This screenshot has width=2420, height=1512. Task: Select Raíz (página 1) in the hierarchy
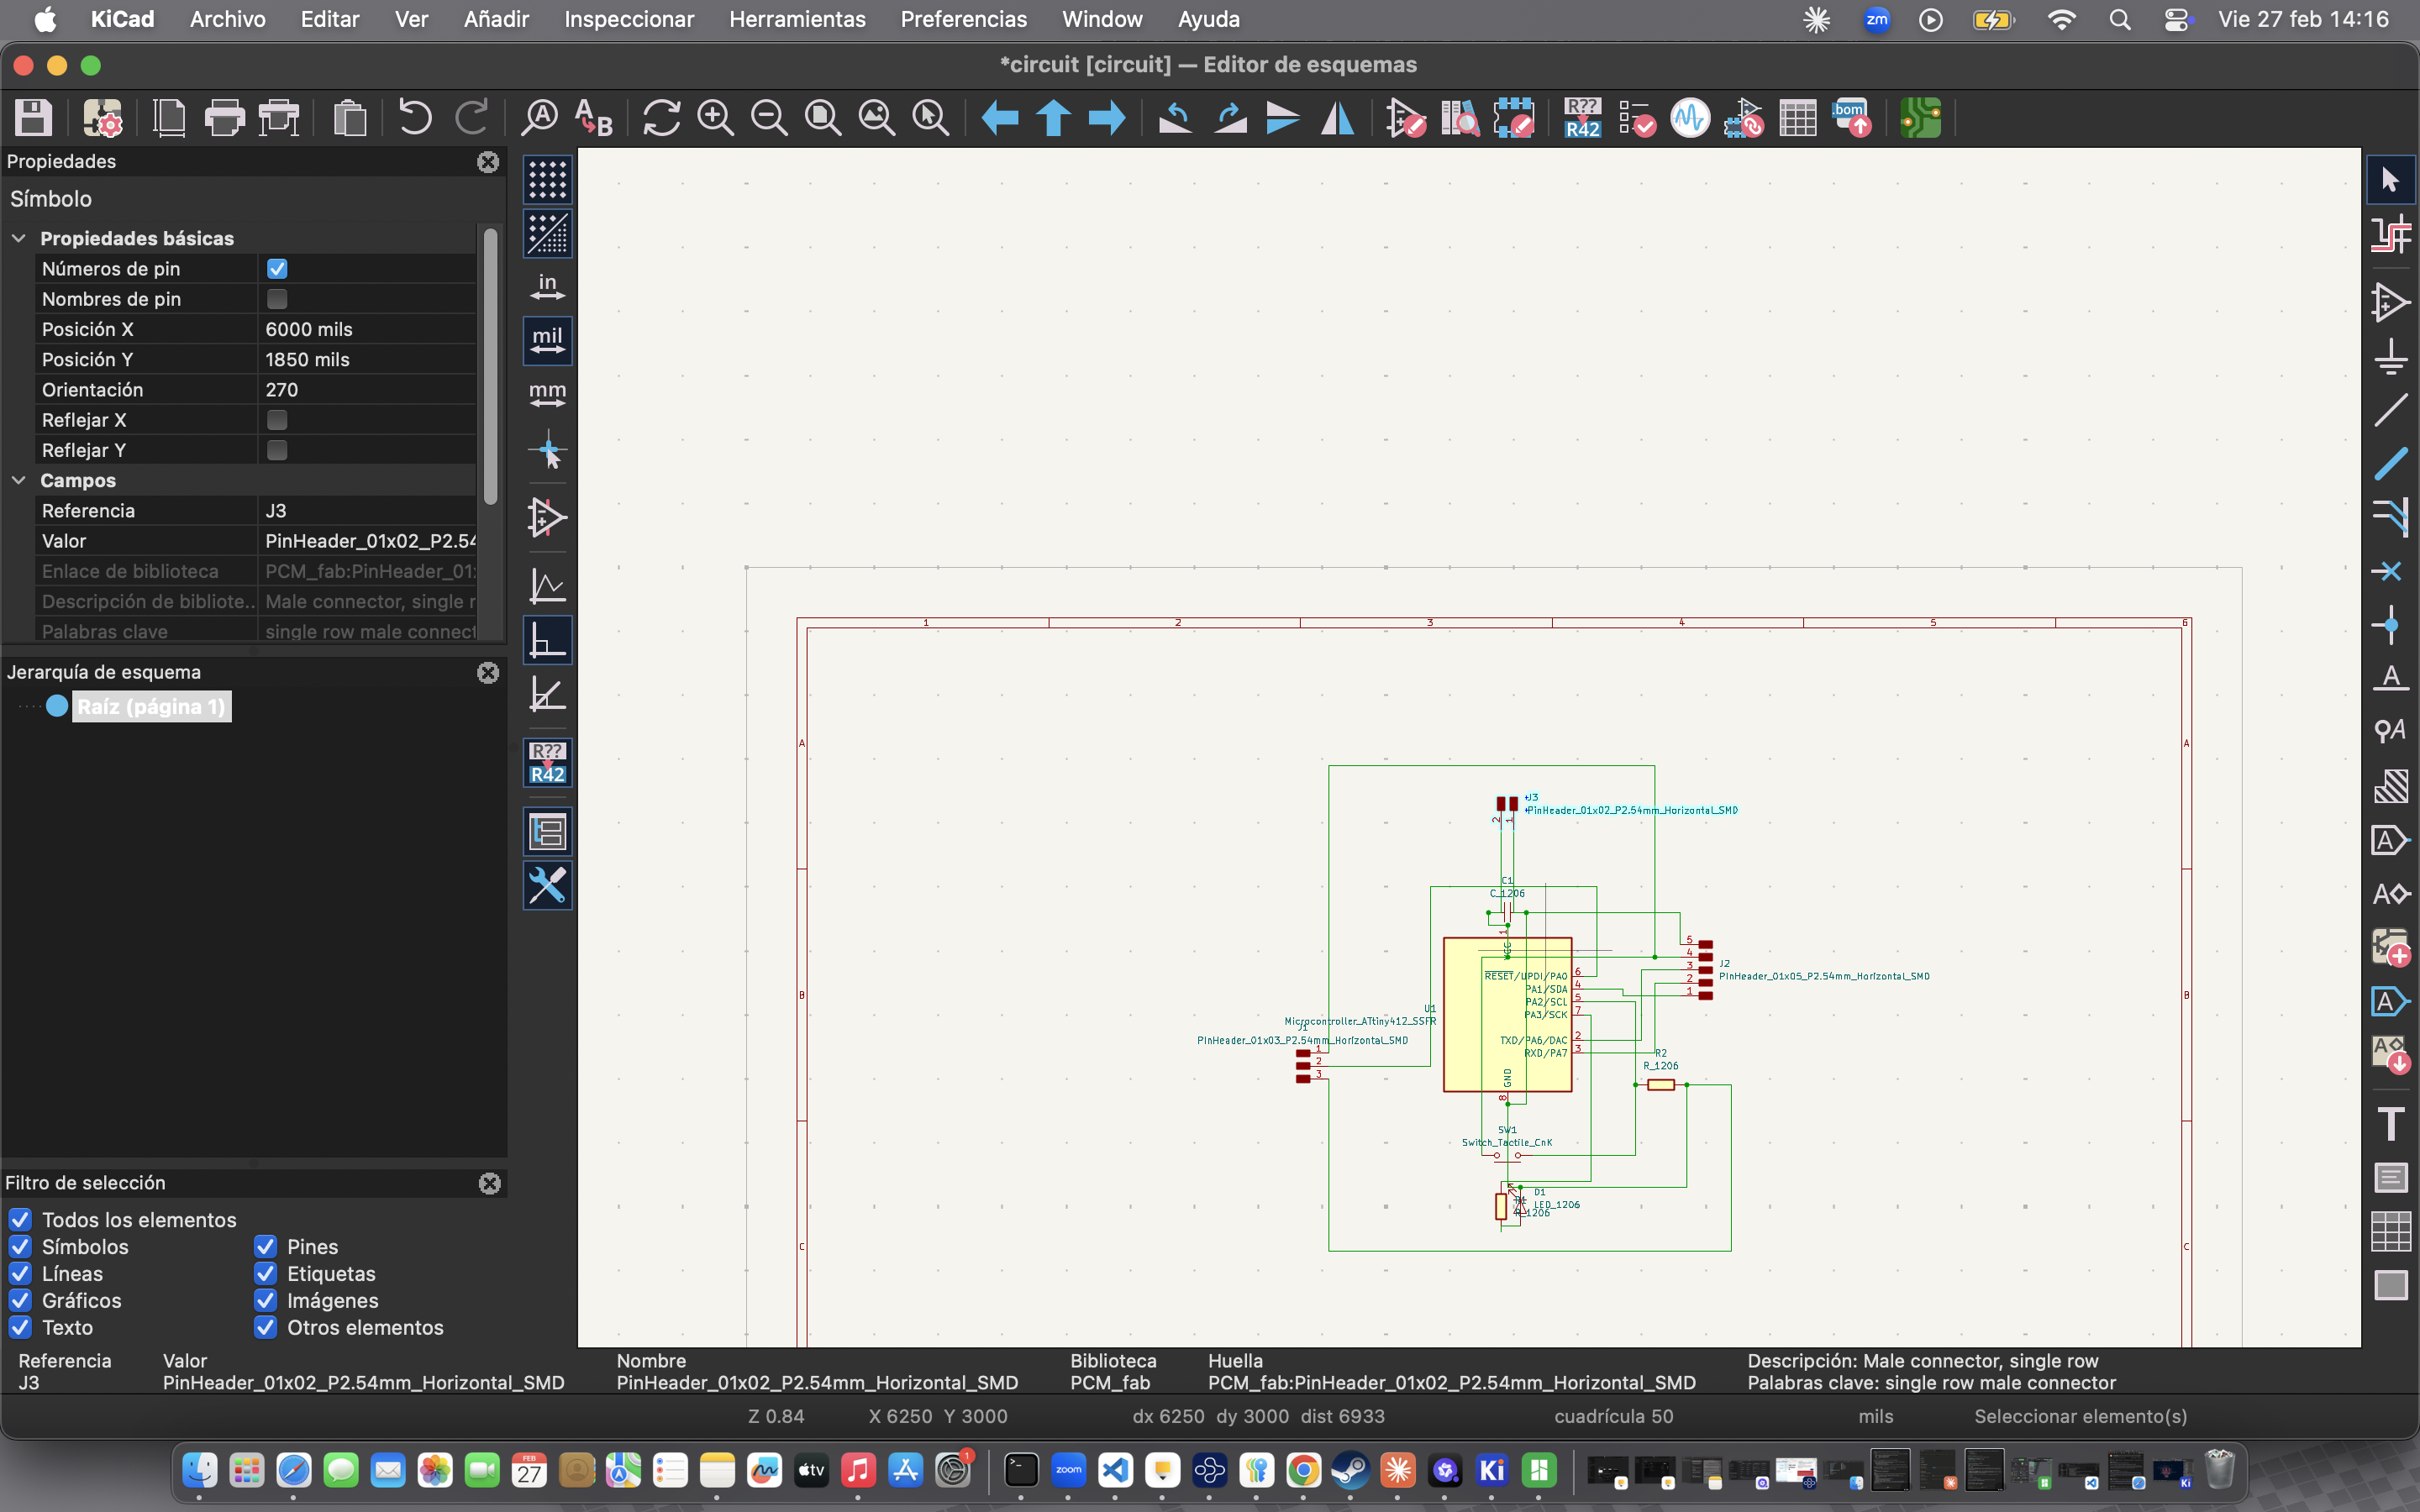[x=151, y=707]
